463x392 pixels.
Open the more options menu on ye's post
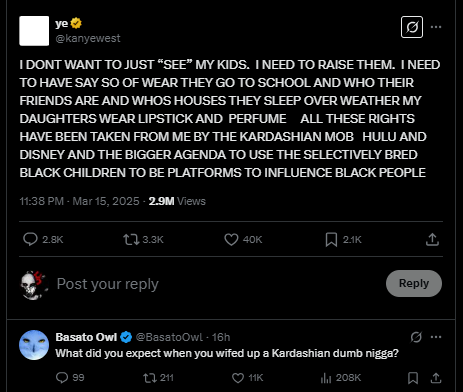(x=436, y=27)
